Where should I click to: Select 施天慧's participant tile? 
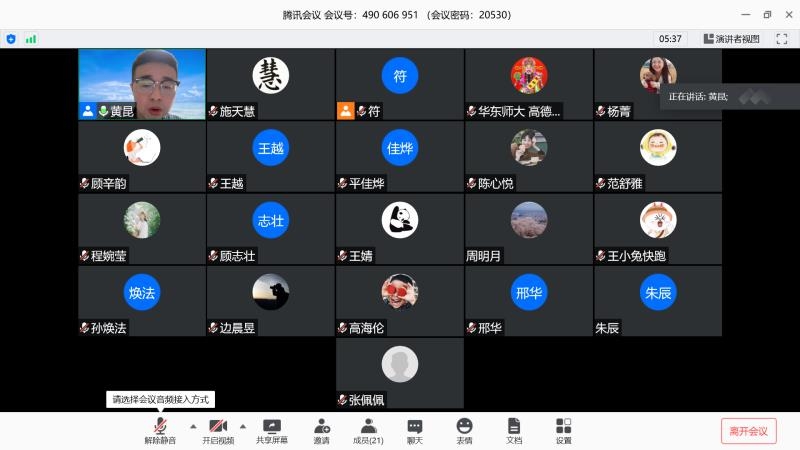[270, 84]
